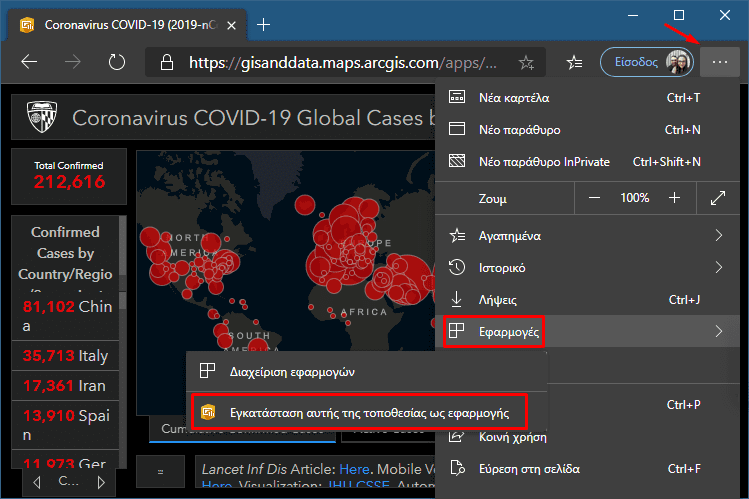Click the Εύρεση στη σελίδα page icon

click(457, 468)
